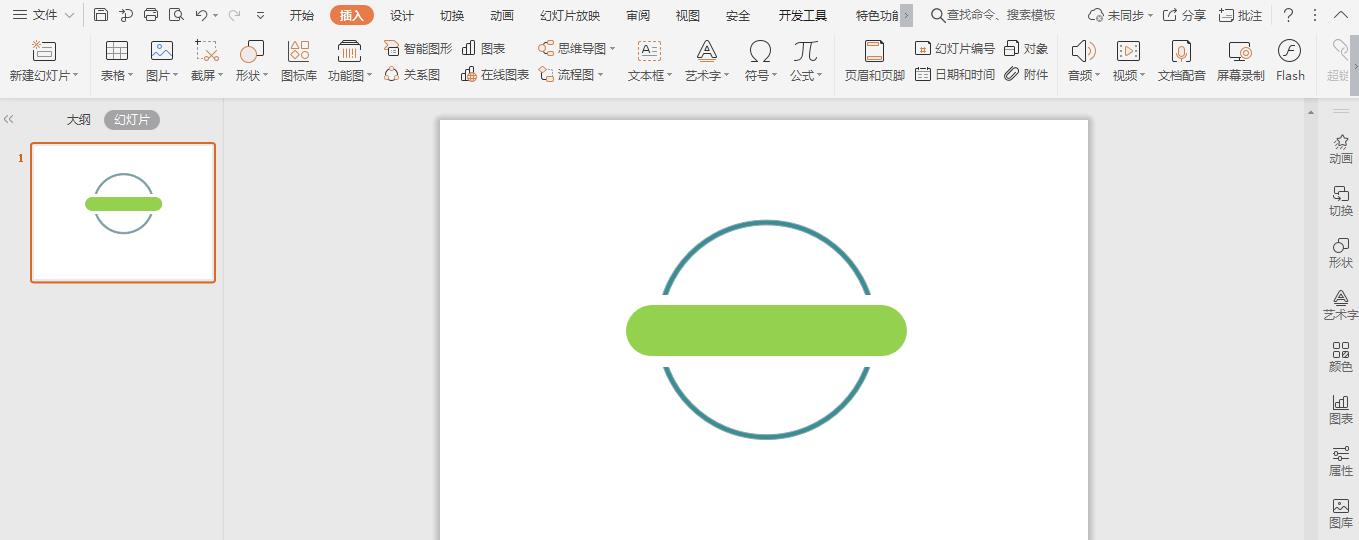The width and height of the screenshot is (1359, 540).
Task: Switch to the 切换 Transitions ribbon tab
Action: 452,15
